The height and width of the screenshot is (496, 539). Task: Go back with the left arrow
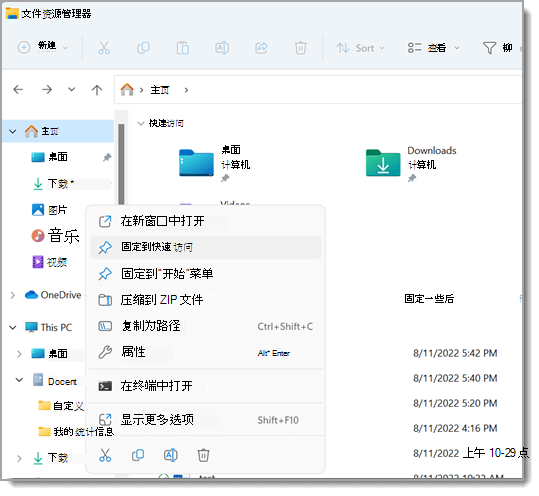(18, 90)
